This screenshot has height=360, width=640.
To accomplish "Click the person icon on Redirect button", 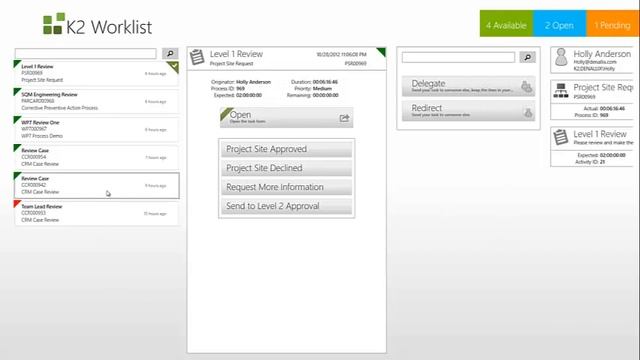I will (528, 112).
